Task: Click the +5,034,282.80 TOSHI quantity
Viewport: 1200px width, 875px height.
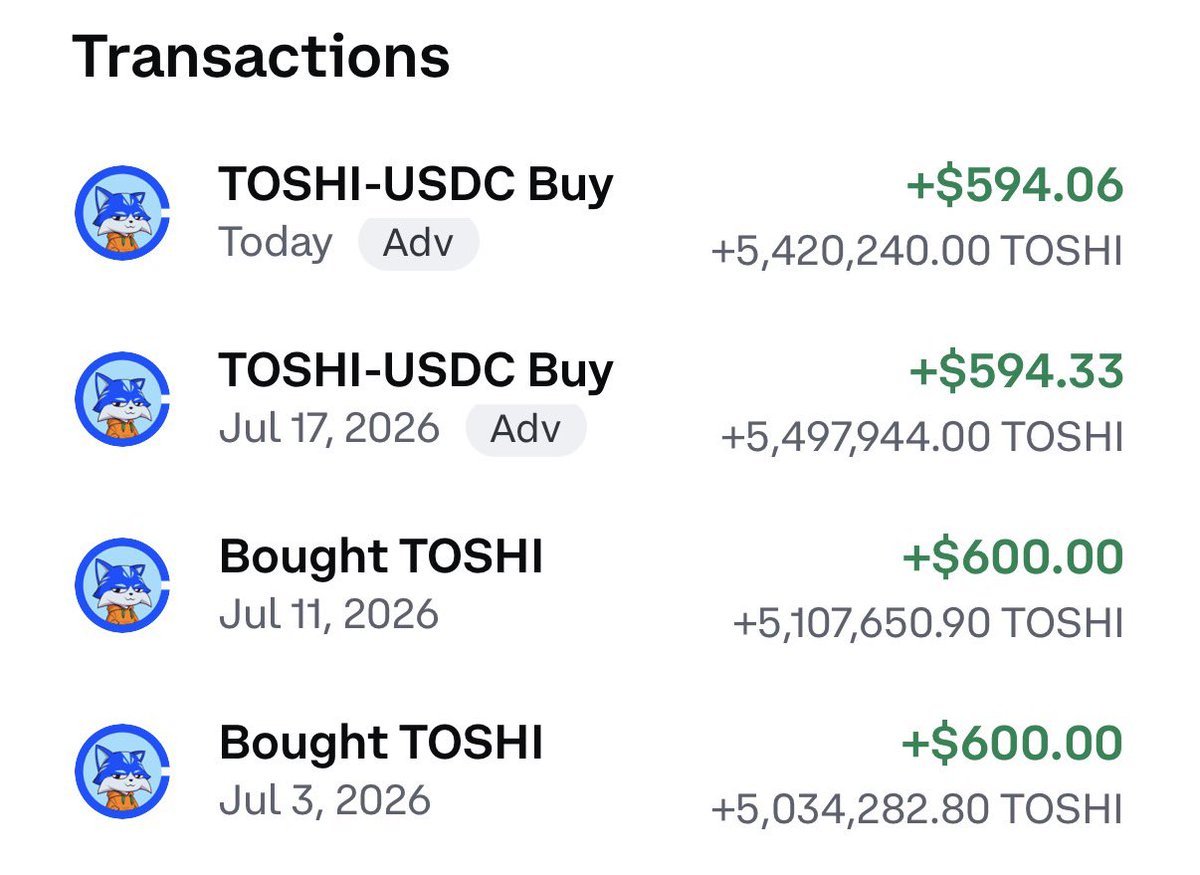Action: 917,809
